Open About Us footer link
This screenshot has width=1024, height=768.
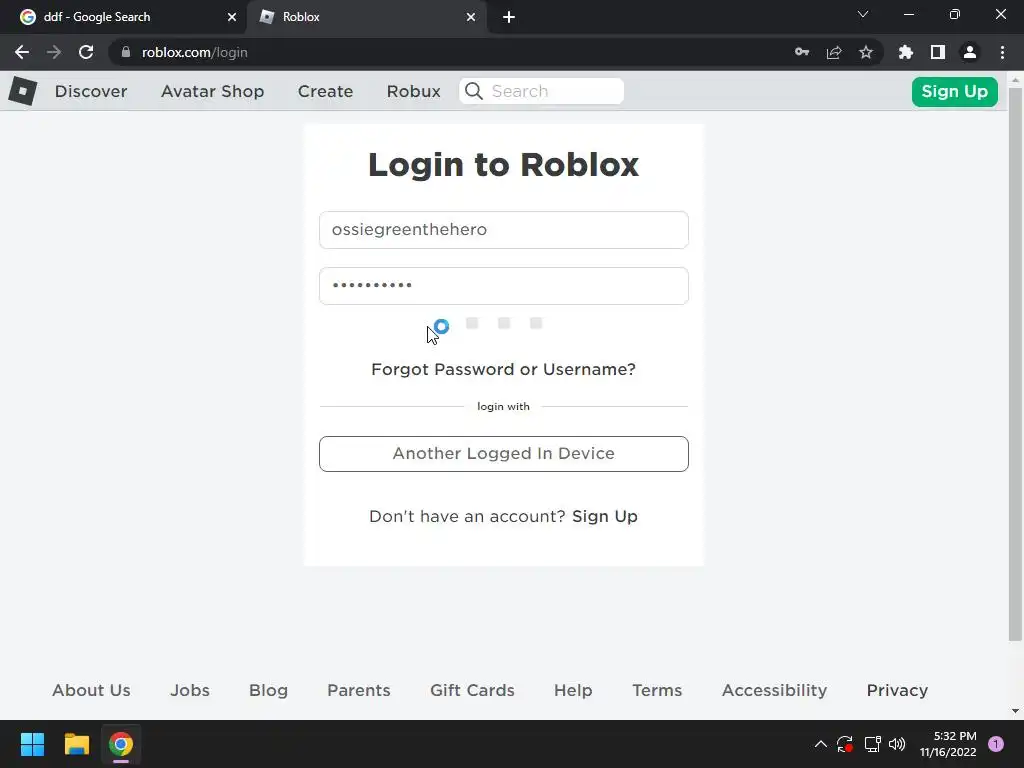pos(91,690)
